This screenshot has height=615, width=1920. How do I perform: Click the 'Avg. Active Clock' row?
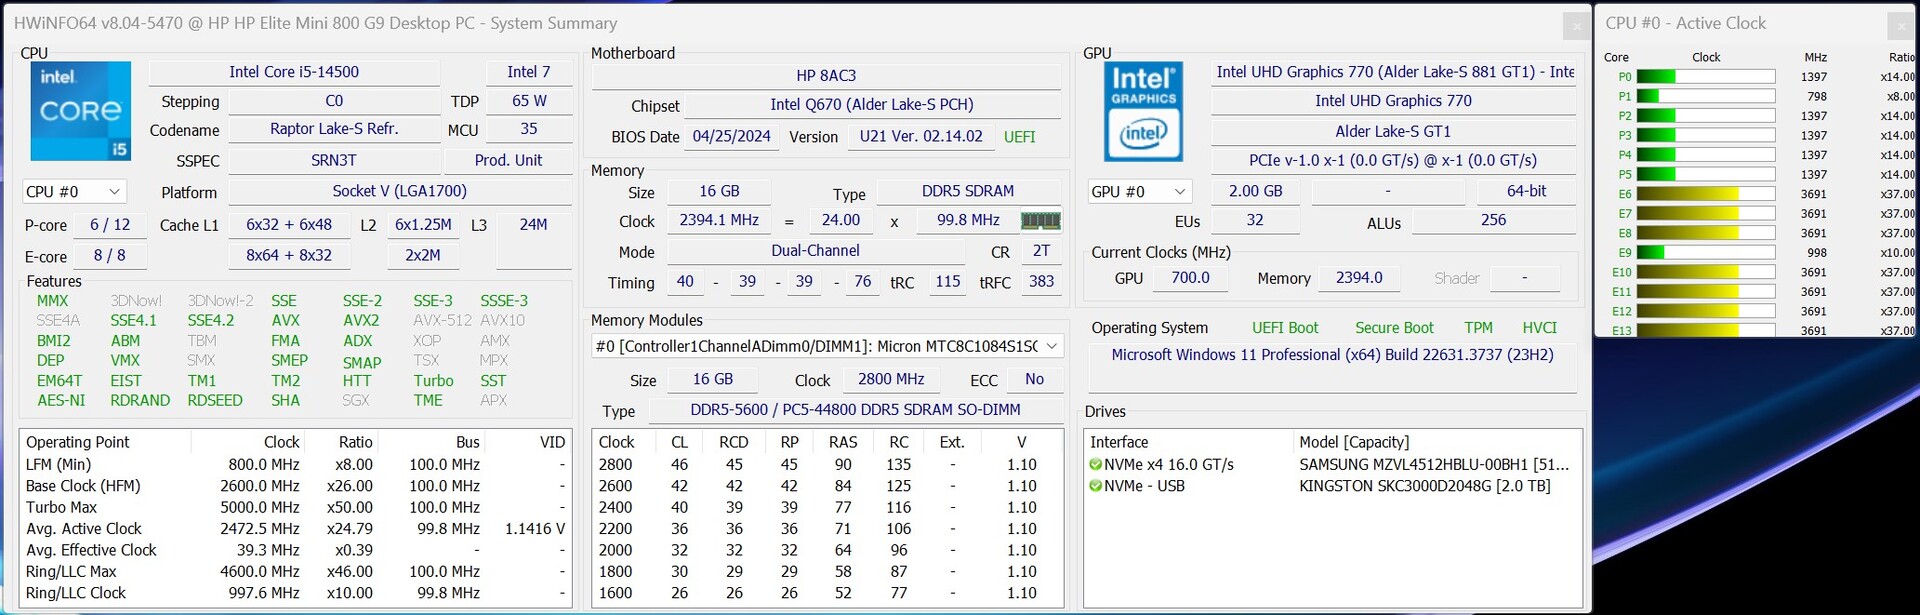click(295, 529)
